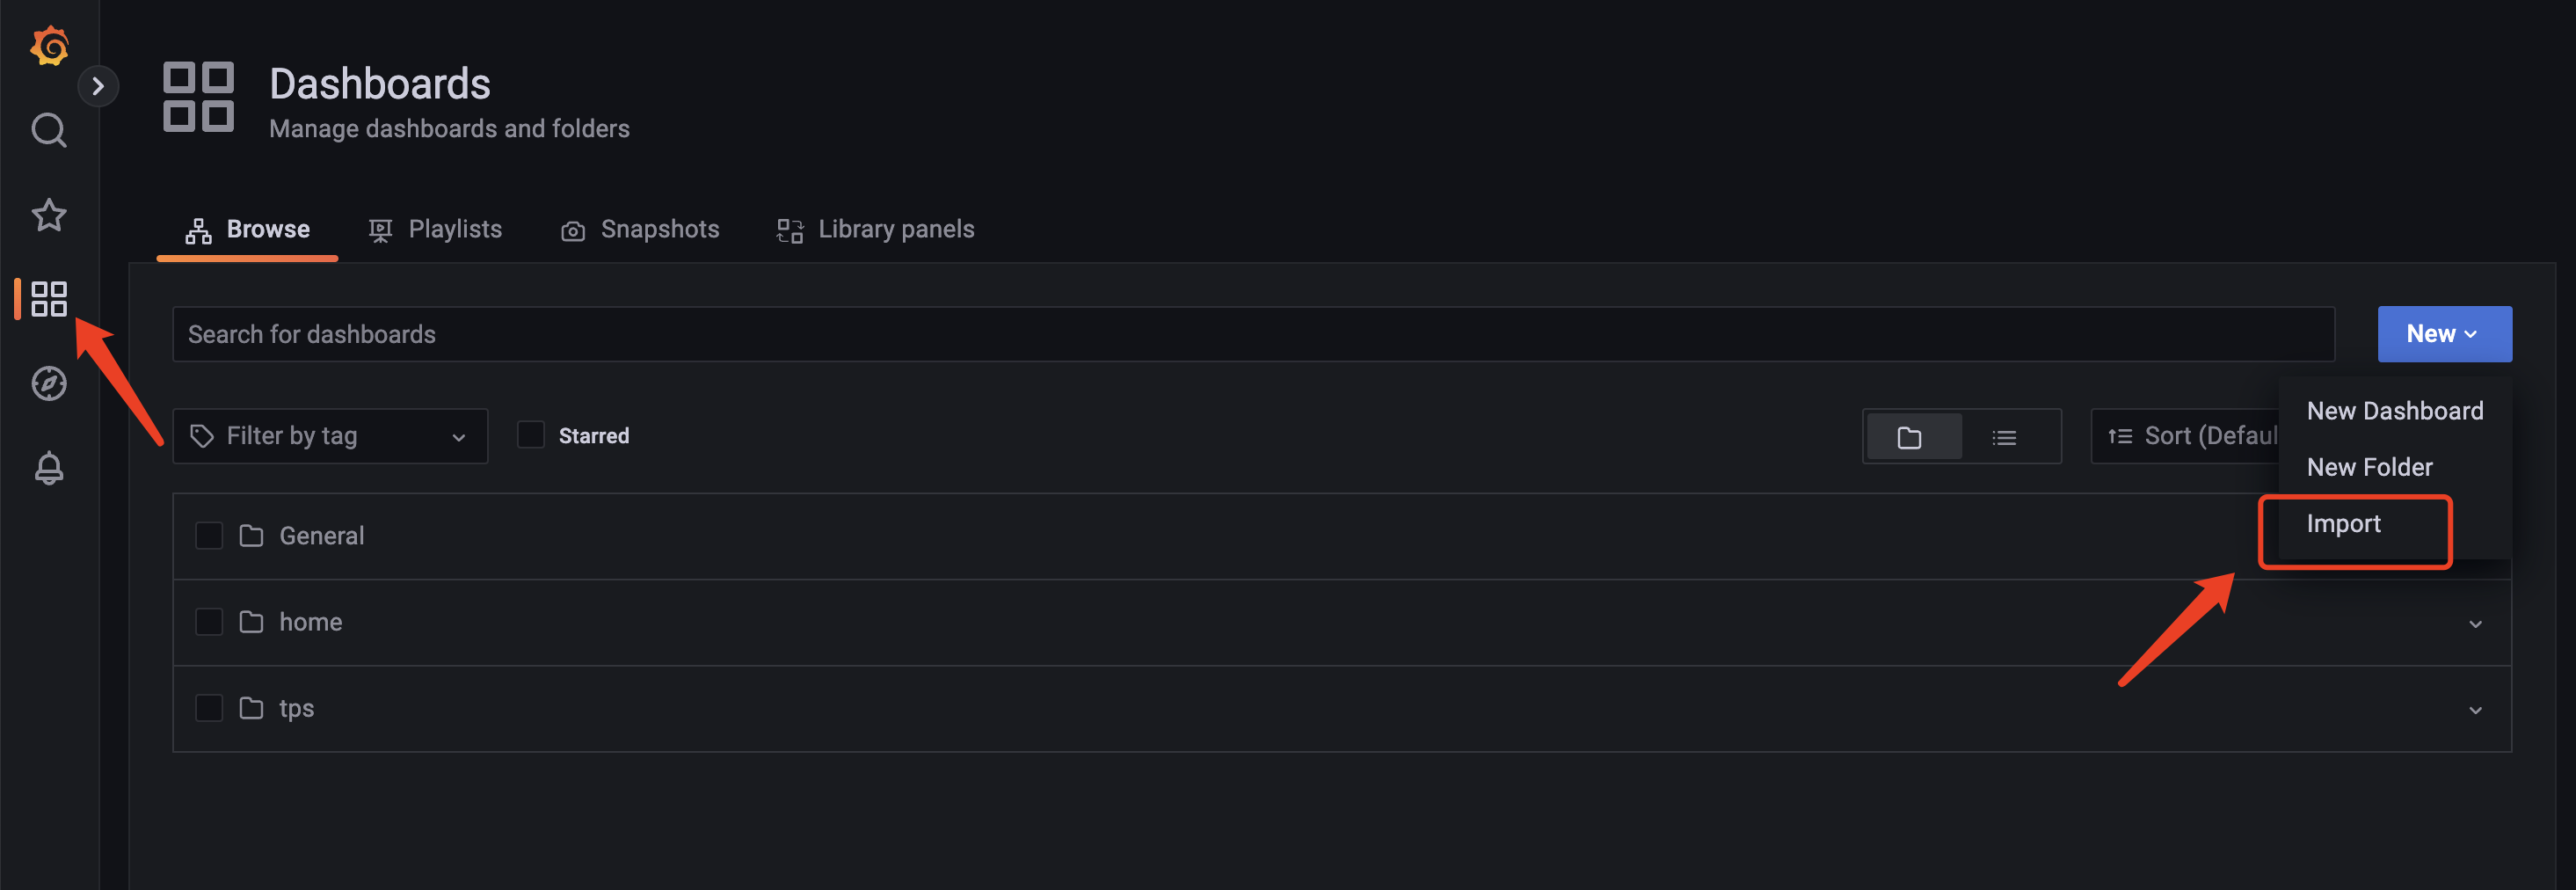The height and width of the screenshot is (890, 2576).
Task: Open the Grafana home logo
Action: (x=49, y=46)
